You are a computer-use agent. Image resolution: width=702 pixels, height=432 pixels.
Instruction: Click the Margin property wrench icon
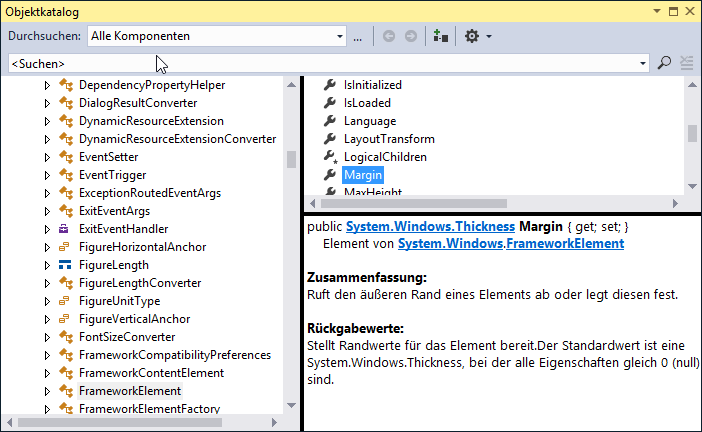coord(330,175)
